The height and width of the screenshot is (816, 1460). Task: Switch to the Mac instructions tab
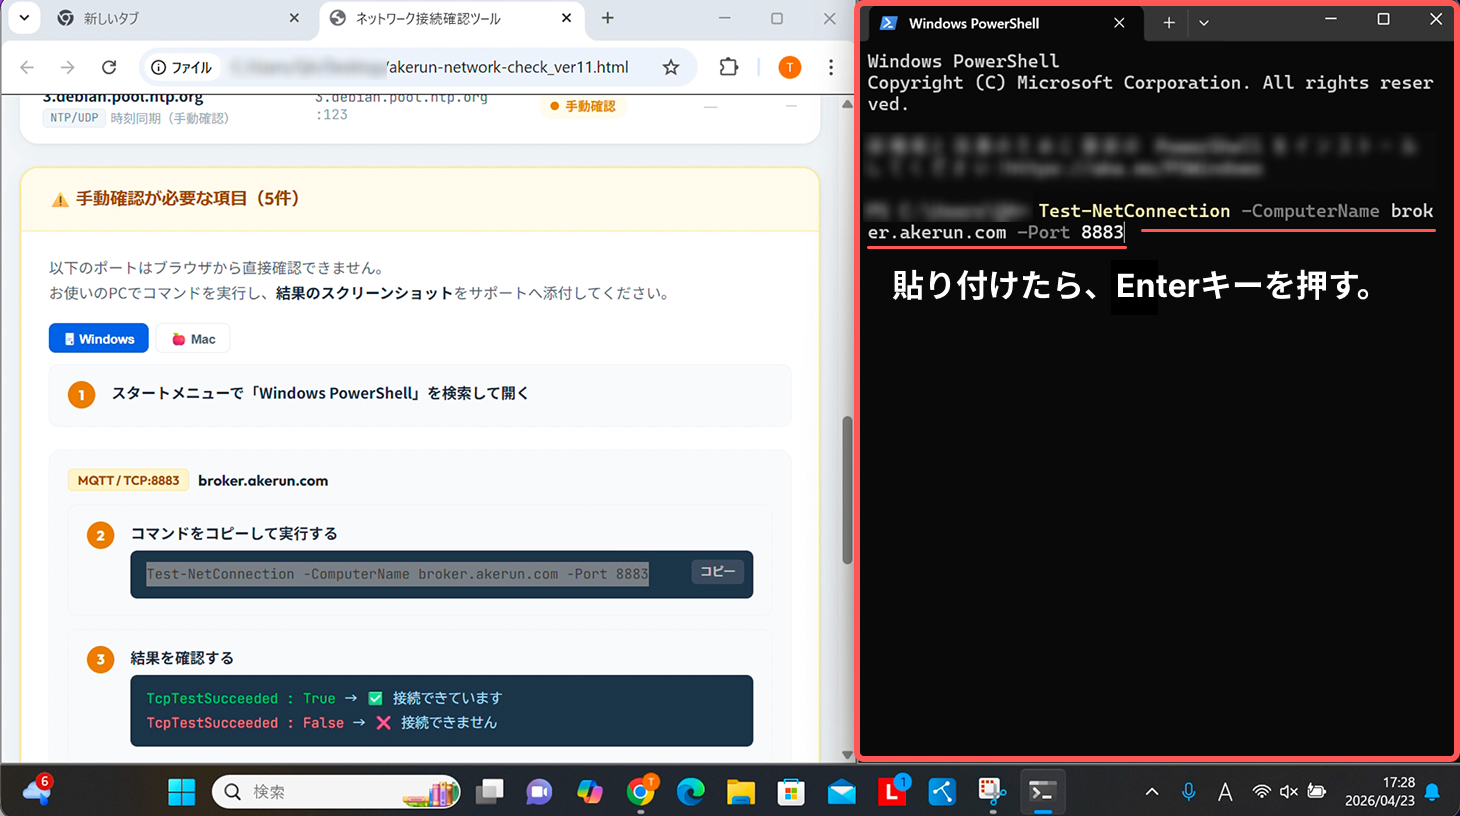pos(193,339)
